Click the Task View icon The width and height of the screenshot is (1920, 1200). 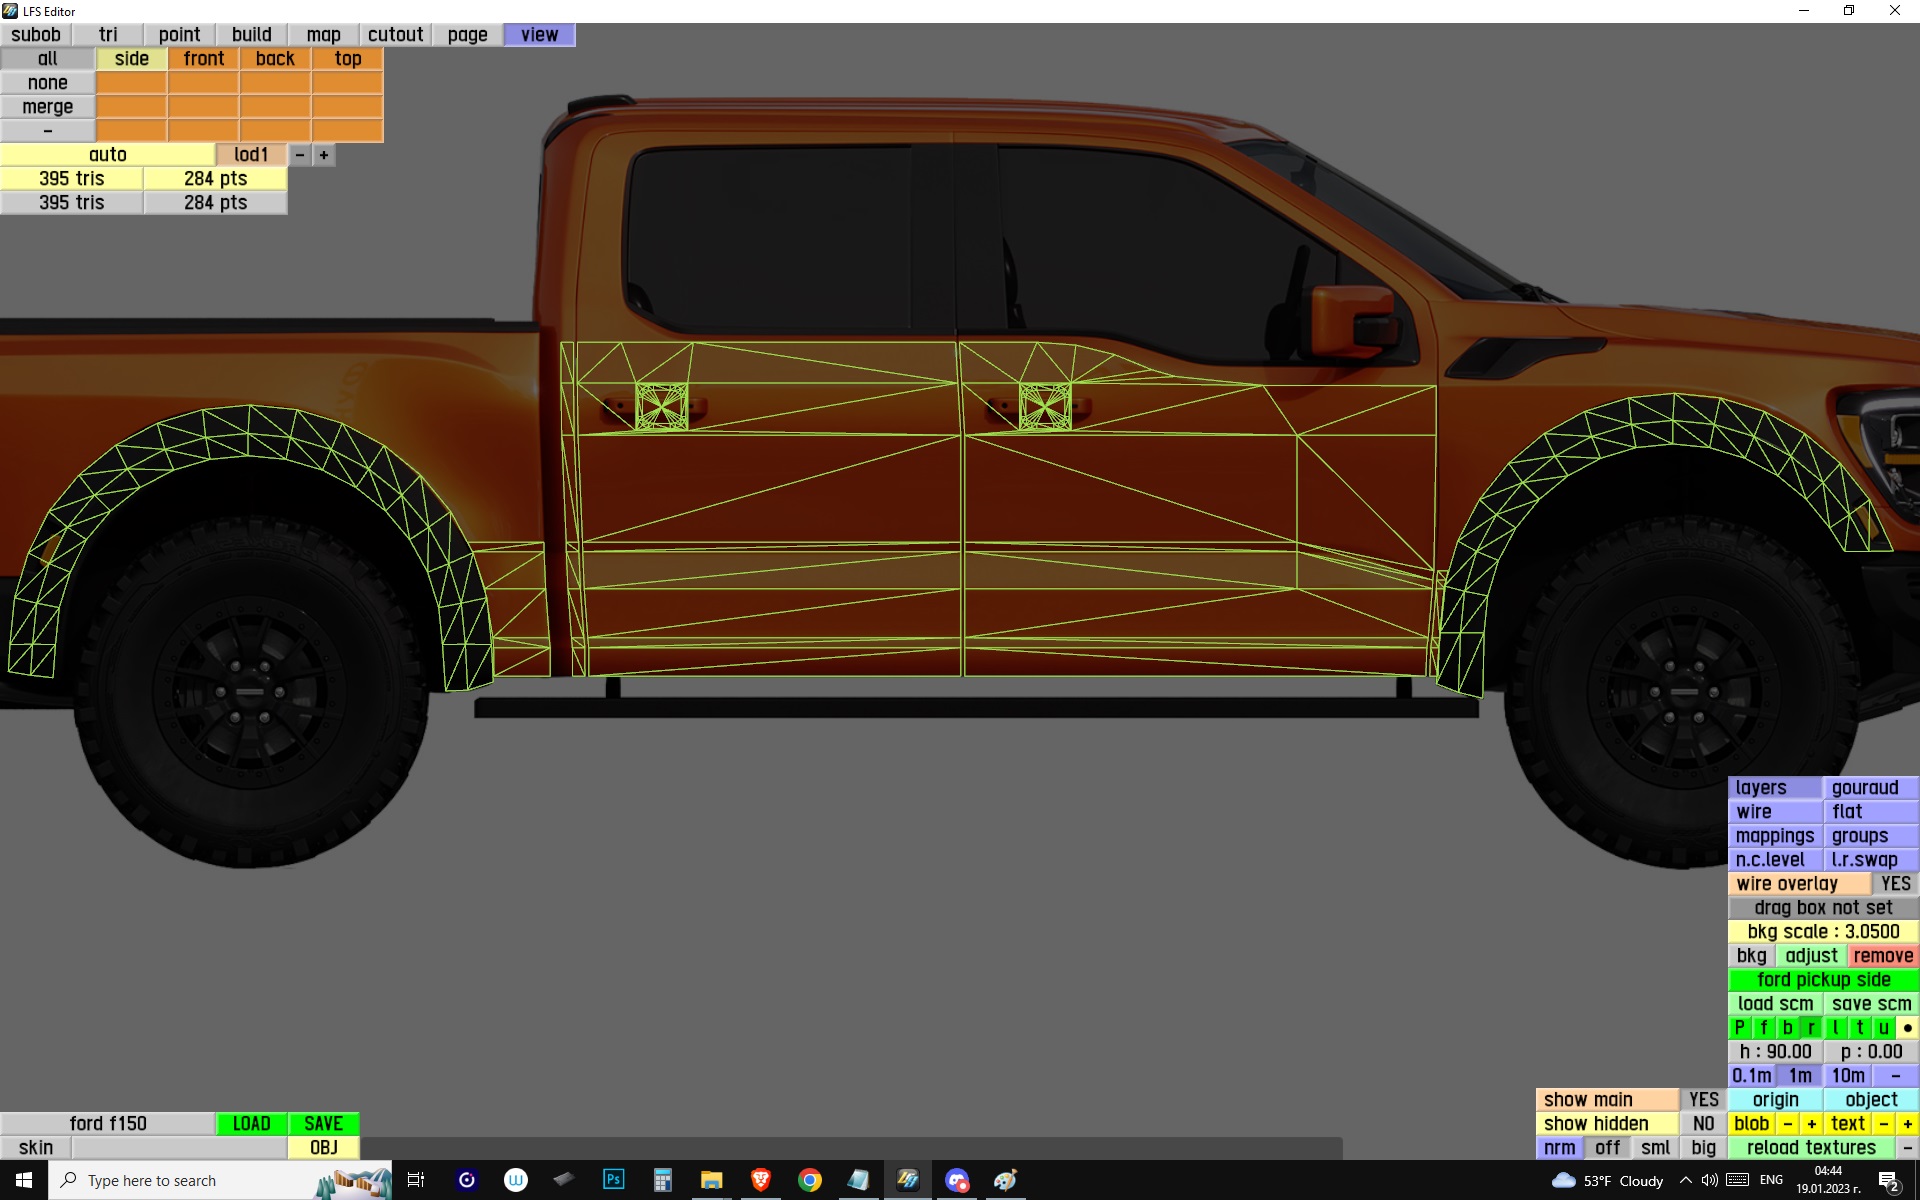click(x=416, y=1180)
